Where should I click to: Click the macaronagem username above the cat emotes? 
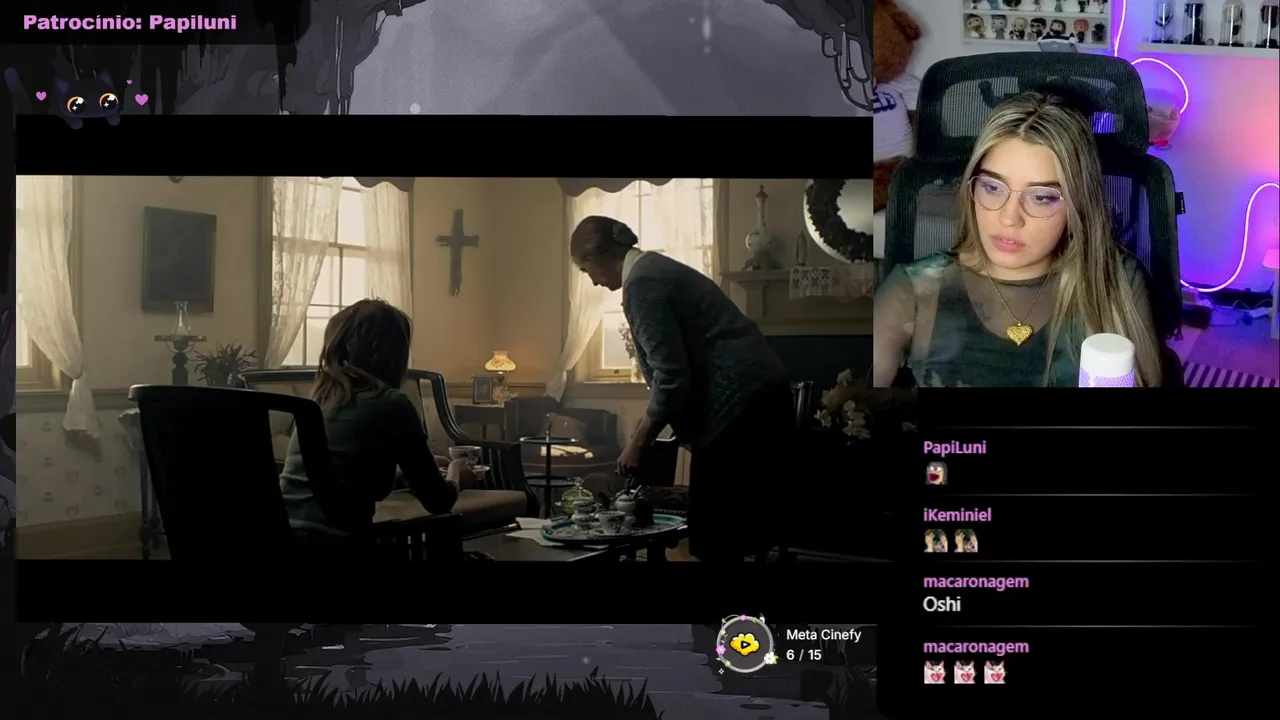[x=975, y=647]
